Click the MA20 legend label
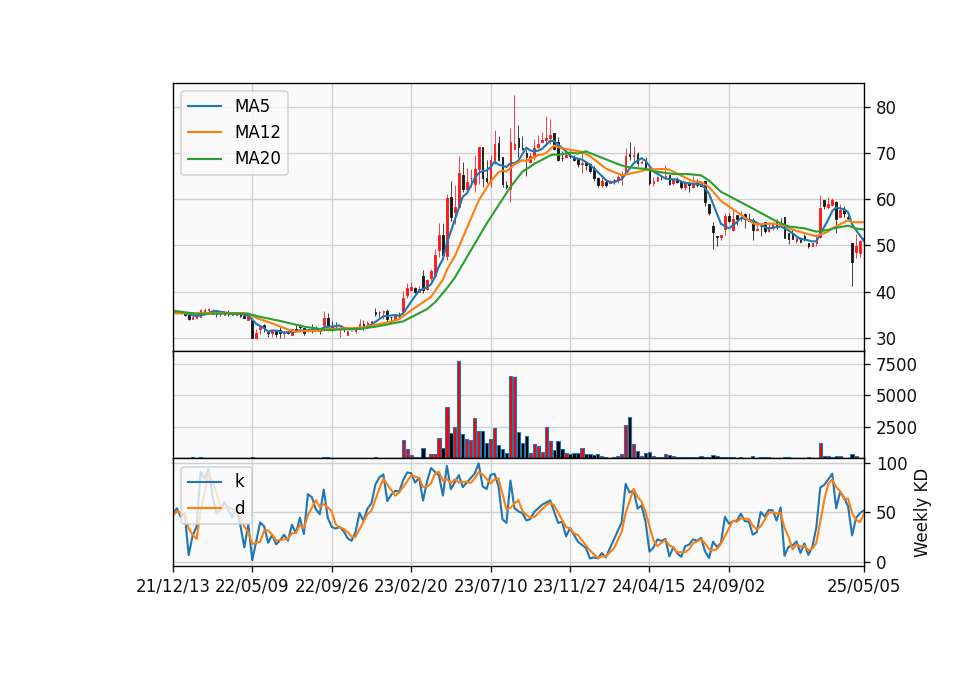This screenshot has width=960, height=690. point(257,159)
